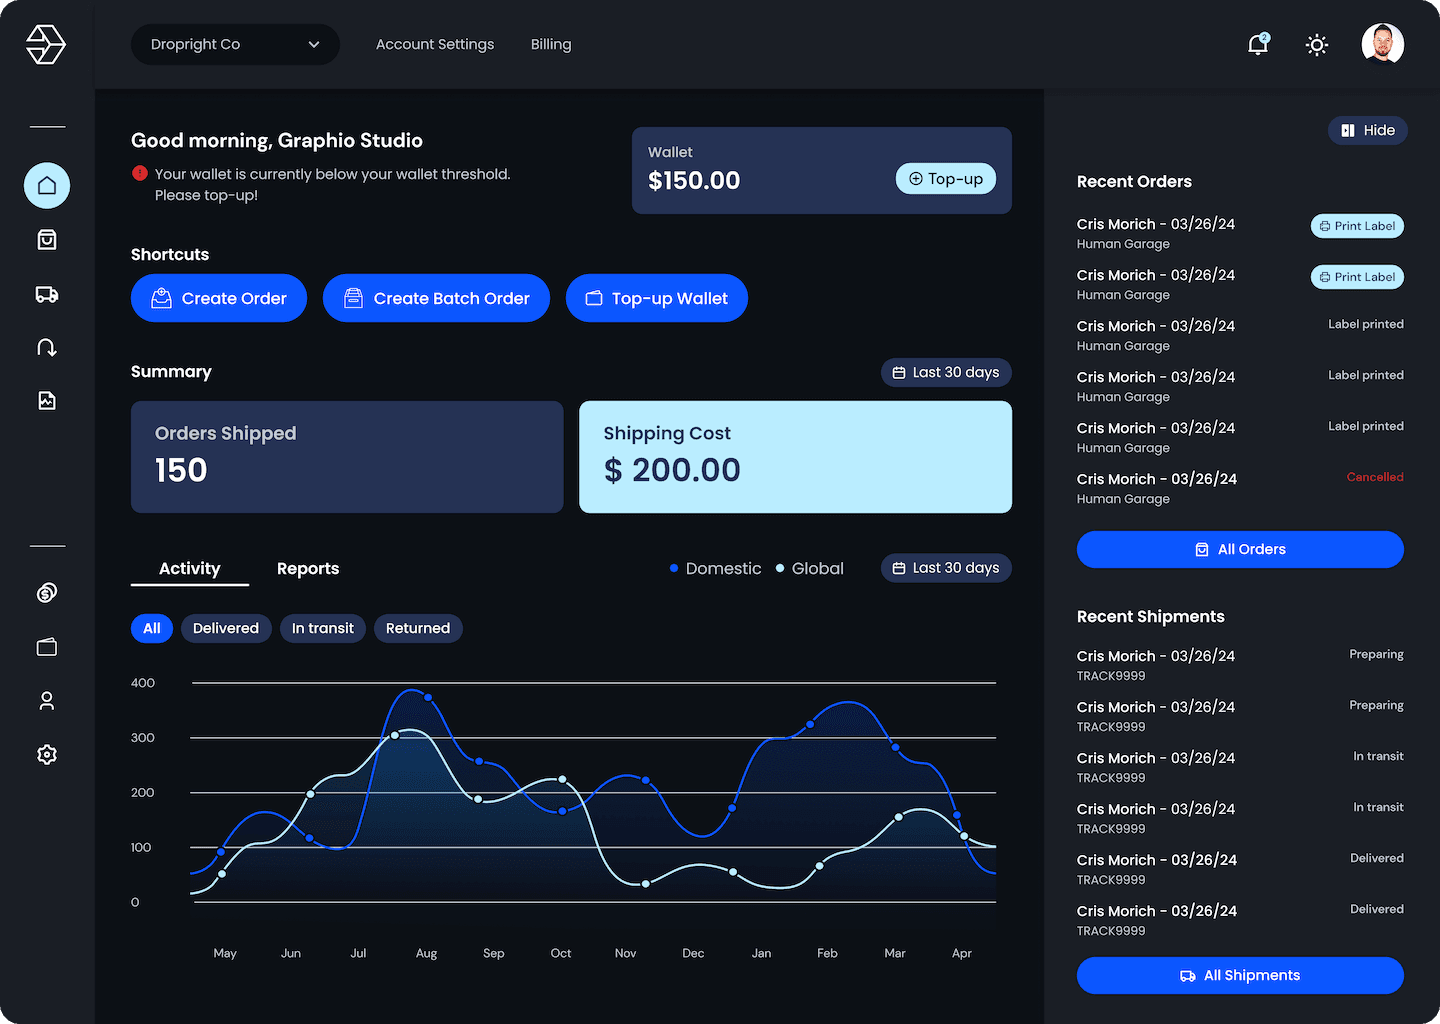Click the Create Batch Order button

[436, 298]
